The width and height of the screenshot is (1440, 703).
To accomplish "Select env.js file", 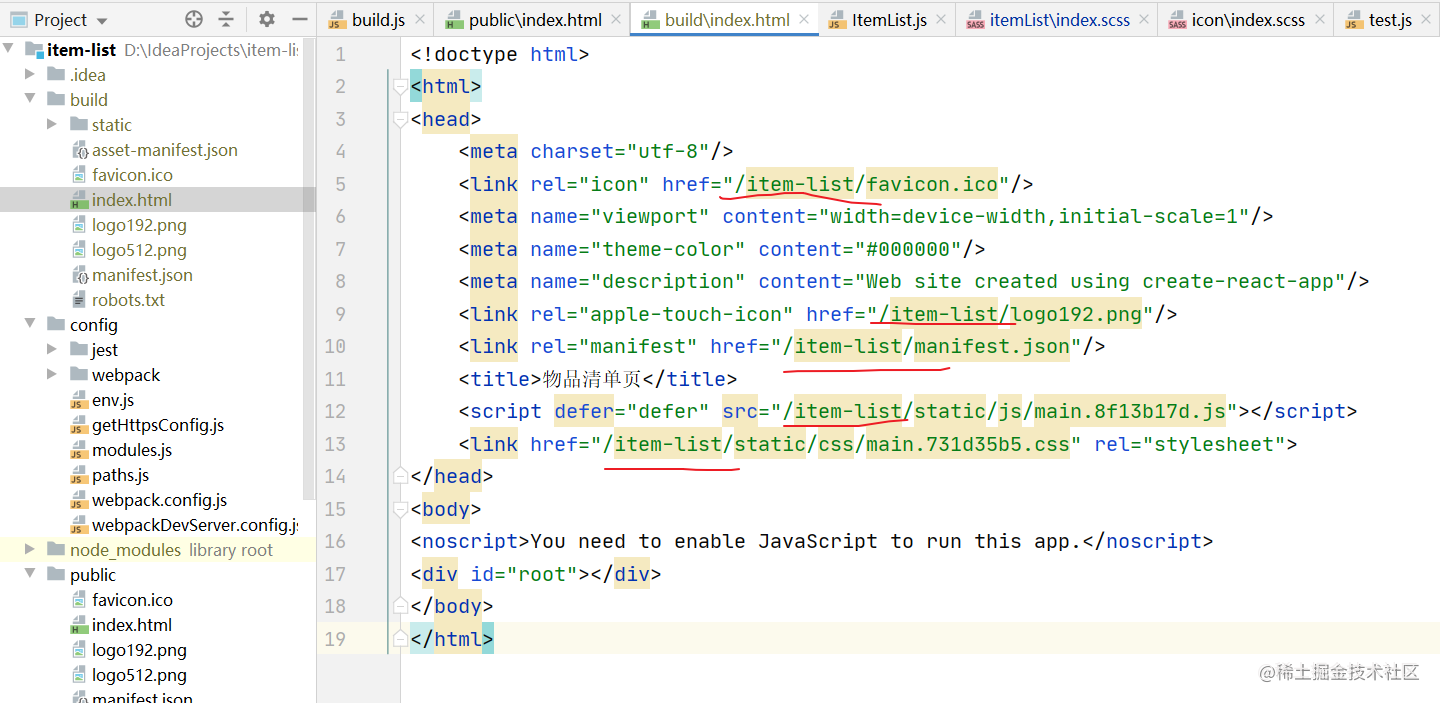I will coord(113,400).
